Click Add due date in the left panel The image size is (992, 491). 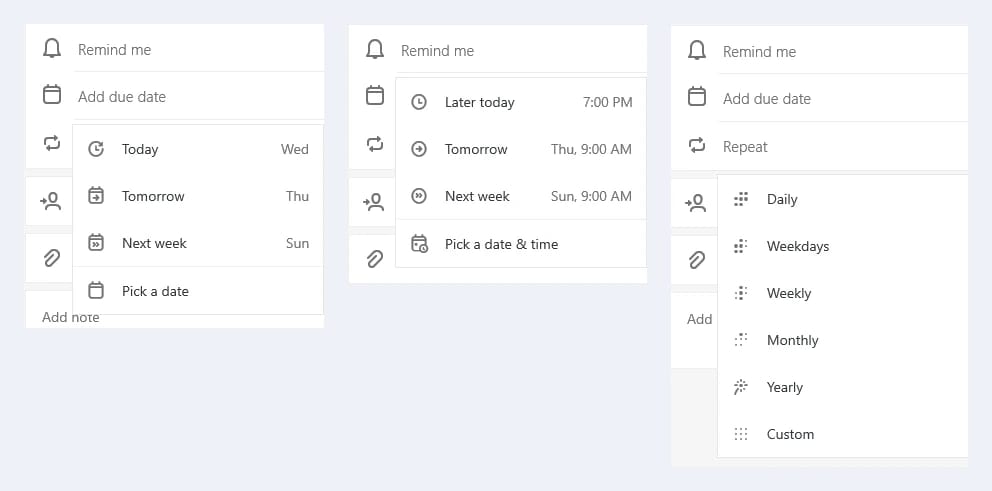pyautogui.click(x=122, y=97)
